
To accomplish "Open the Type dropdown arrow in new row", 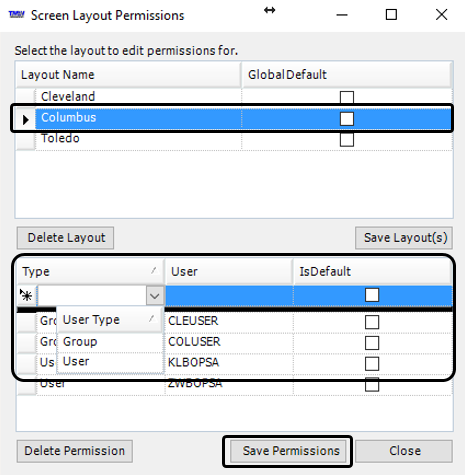I will 155,296.
